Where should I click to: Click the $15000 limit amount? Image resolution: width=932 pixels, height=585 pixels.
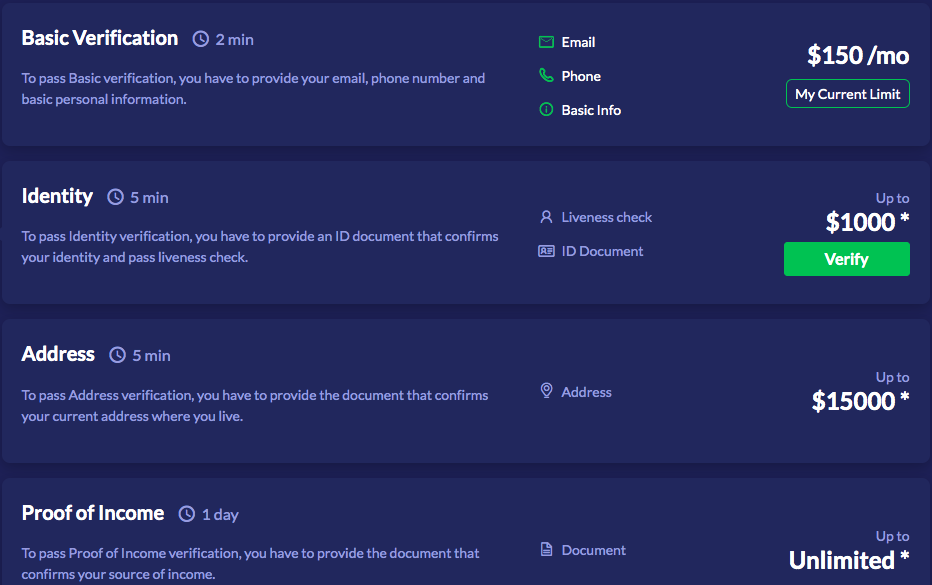853,401
